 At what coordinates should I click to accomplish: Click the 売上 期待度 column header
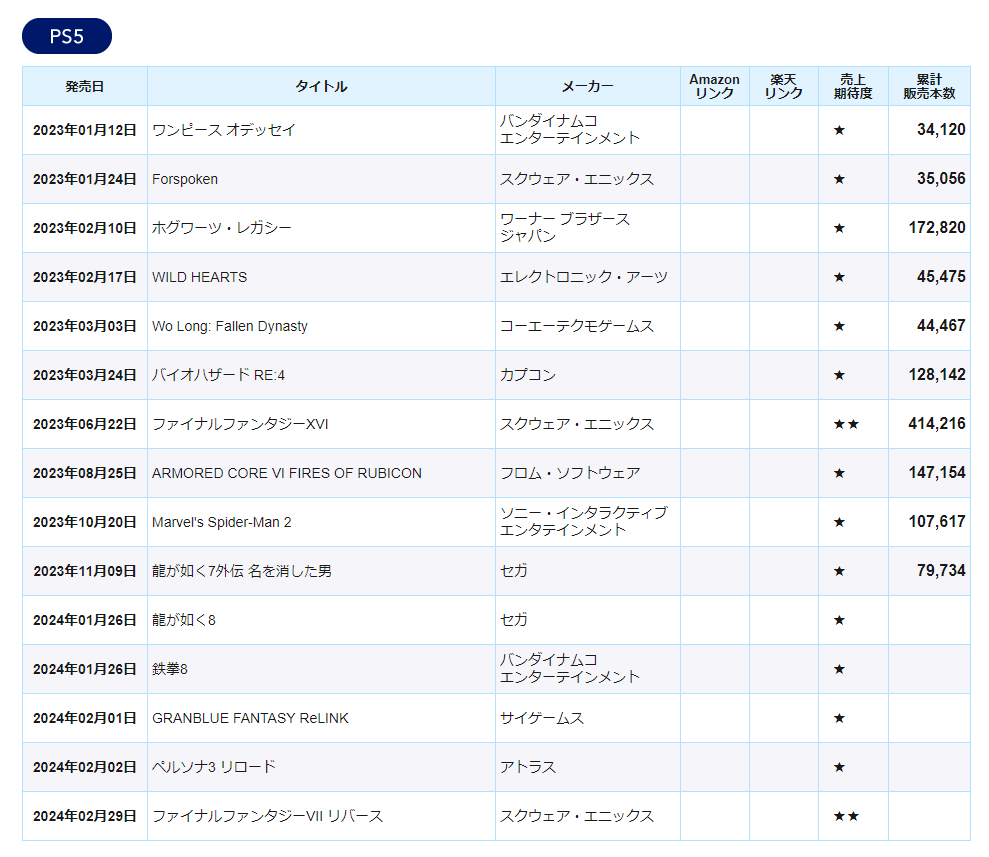tap(853, 86)
